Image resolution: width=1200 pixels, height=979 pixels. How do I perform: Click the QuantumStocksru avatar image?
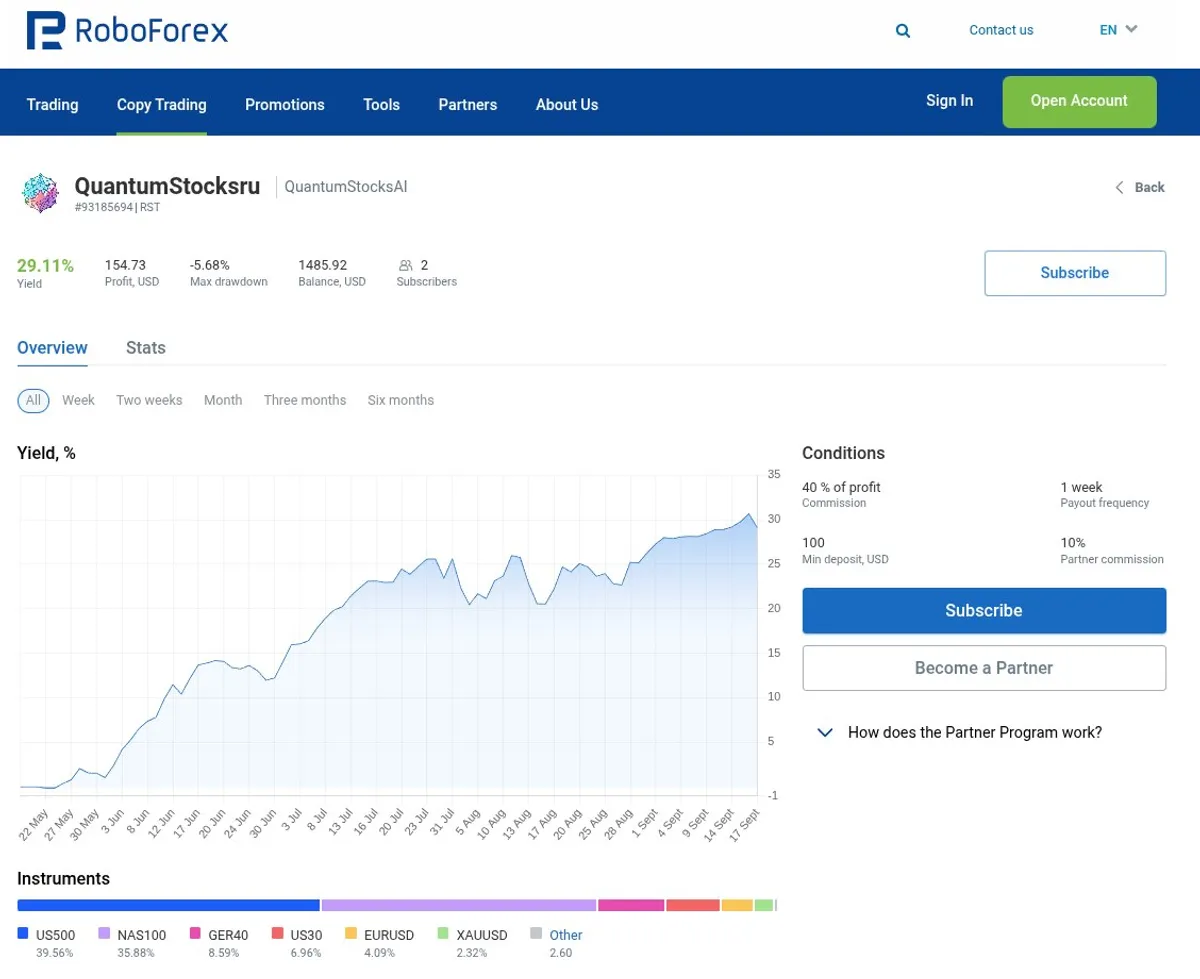click(41, 193)
